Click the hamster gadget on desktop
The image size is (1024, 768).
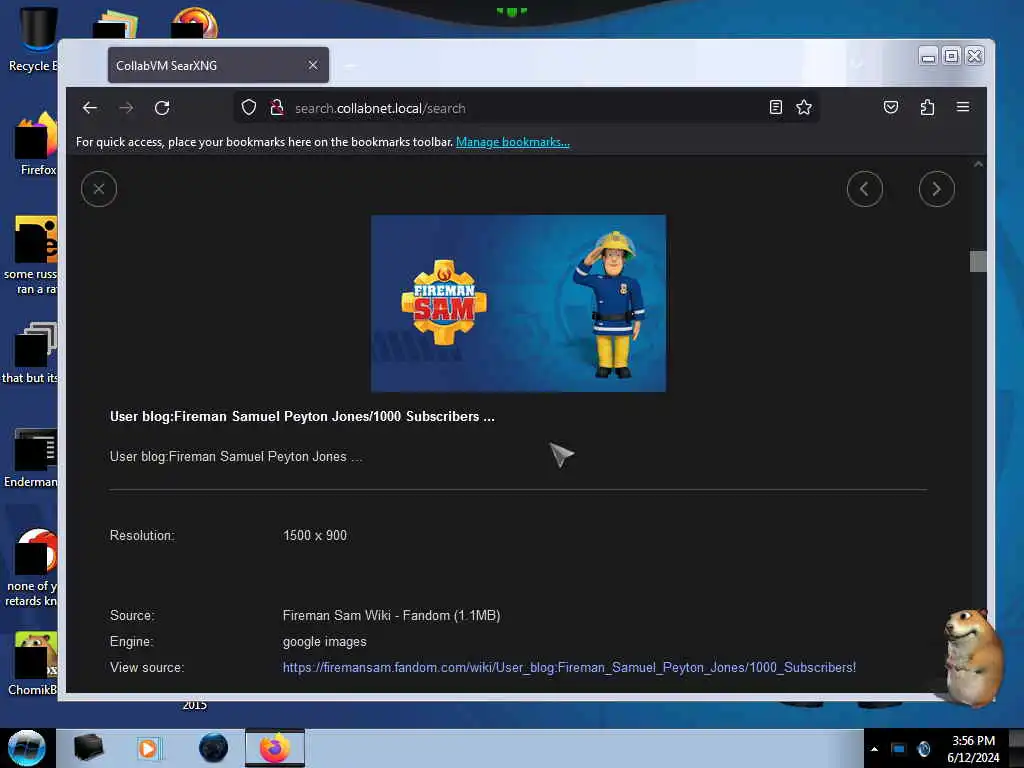point(972,657)
